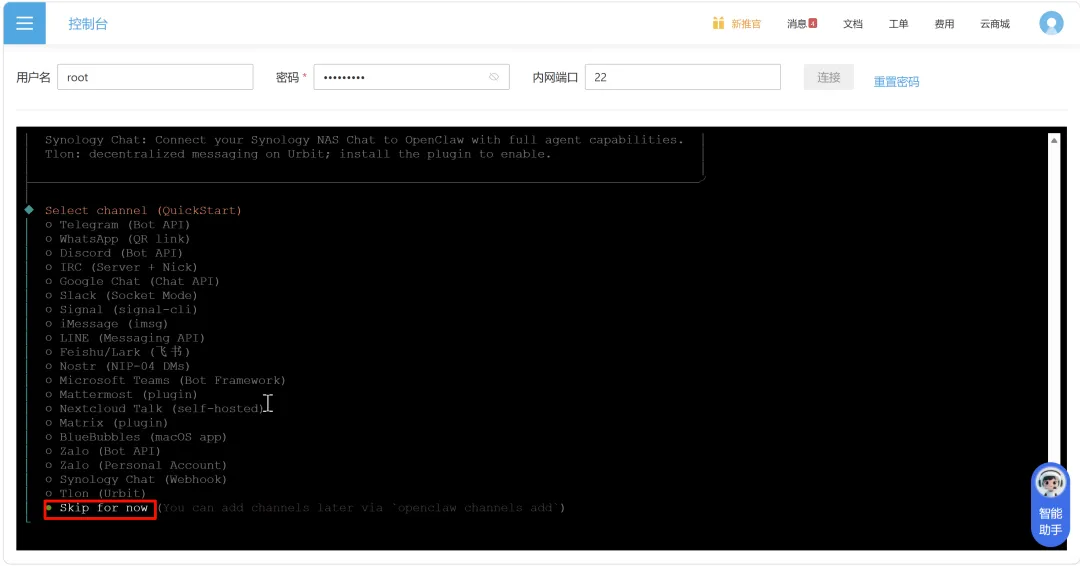This screenshot has width=1080, height=566.
Task: Open the 智能助手 assistant widget
Action: point(1050,505)
